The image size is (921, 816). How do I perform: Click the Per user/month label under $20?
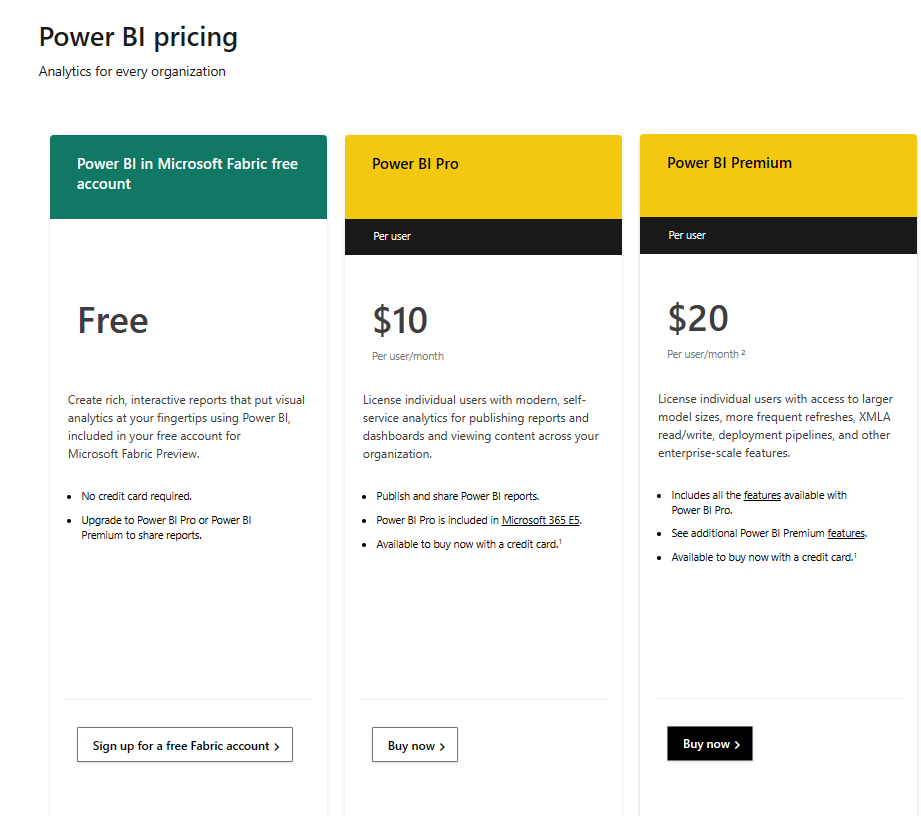pyautogui.click(x=705, y=354)
